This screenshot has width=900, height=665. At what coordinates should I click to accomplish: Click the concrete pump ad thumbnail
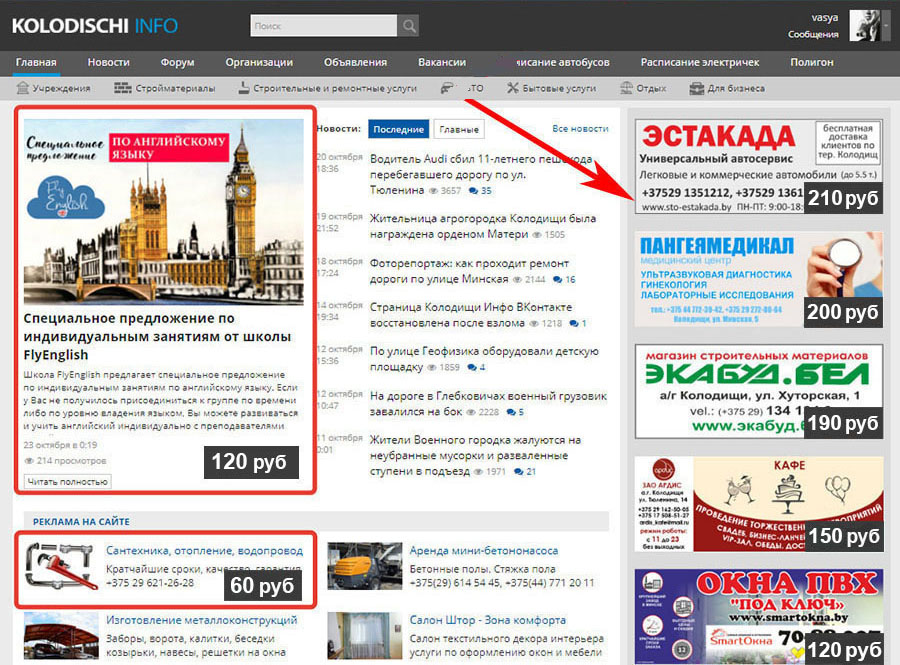(x=365, y=566)
